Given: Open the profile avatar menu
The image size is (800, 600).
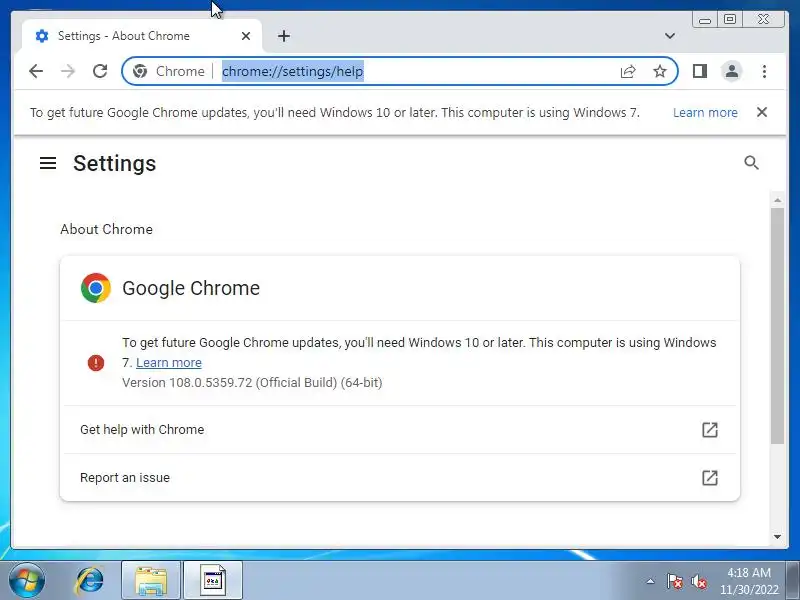Looking at the screenshot, I should [732, 71].
